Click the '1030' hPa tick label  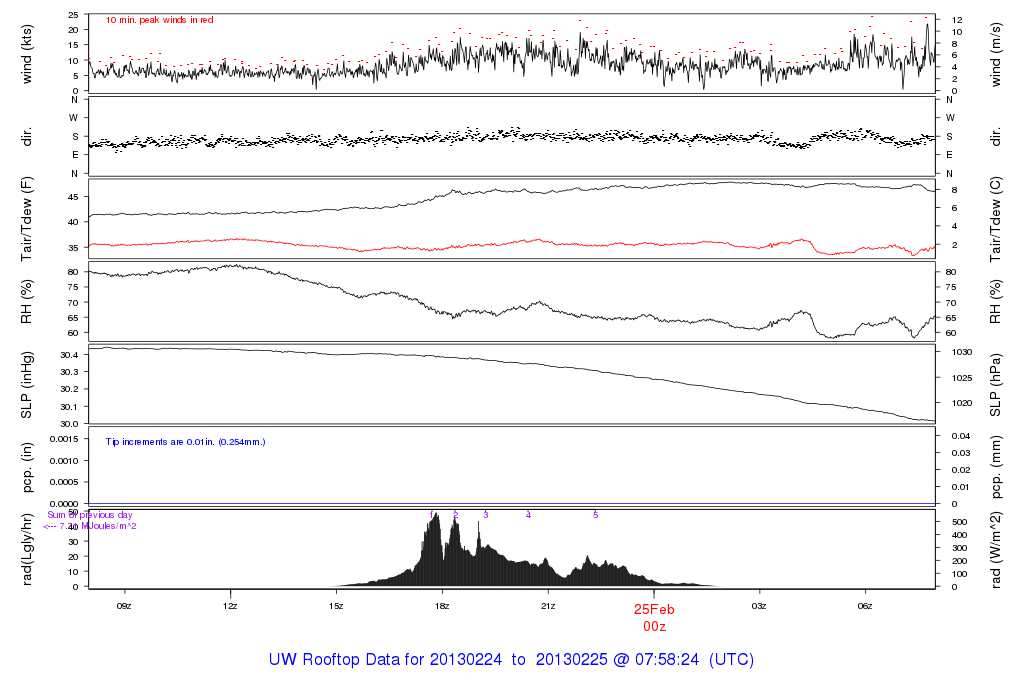coord(962,352)
